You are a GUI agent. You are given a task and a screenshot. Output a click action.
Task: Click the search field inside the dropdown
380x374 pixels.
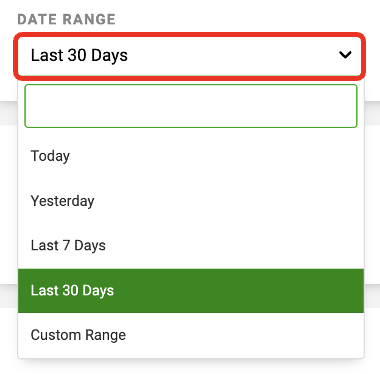tap(191, 106)
